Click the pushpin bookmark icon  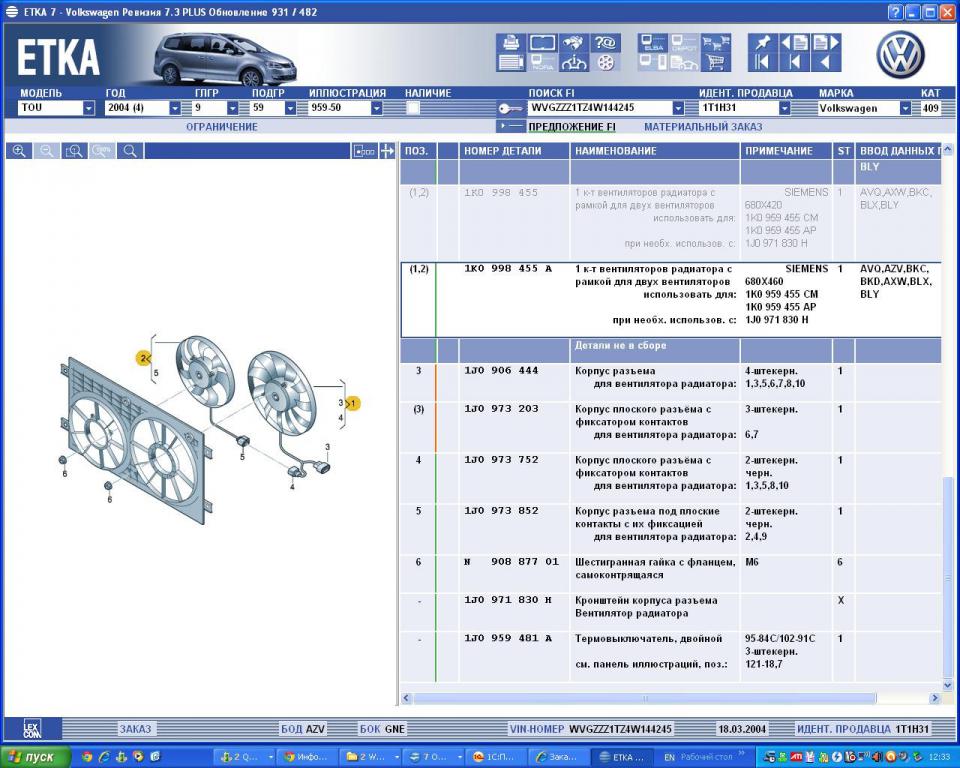763,42
